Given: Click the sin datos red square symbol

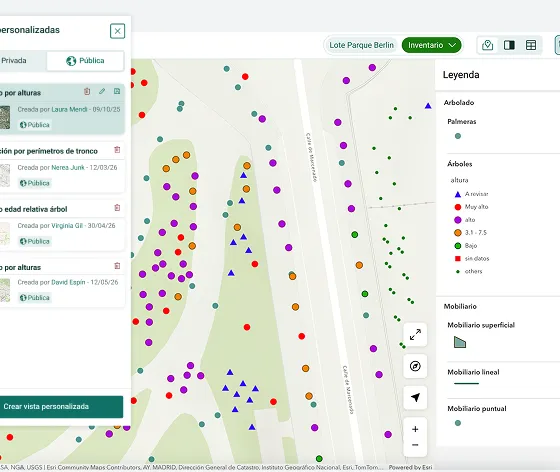Looking at the screenshot, I should (458, 258).
